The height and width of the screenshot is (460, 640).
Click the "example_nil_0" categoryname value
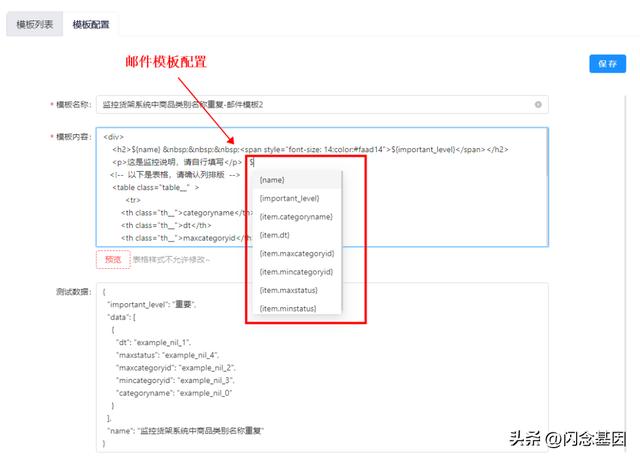click(x=204, y=393)
